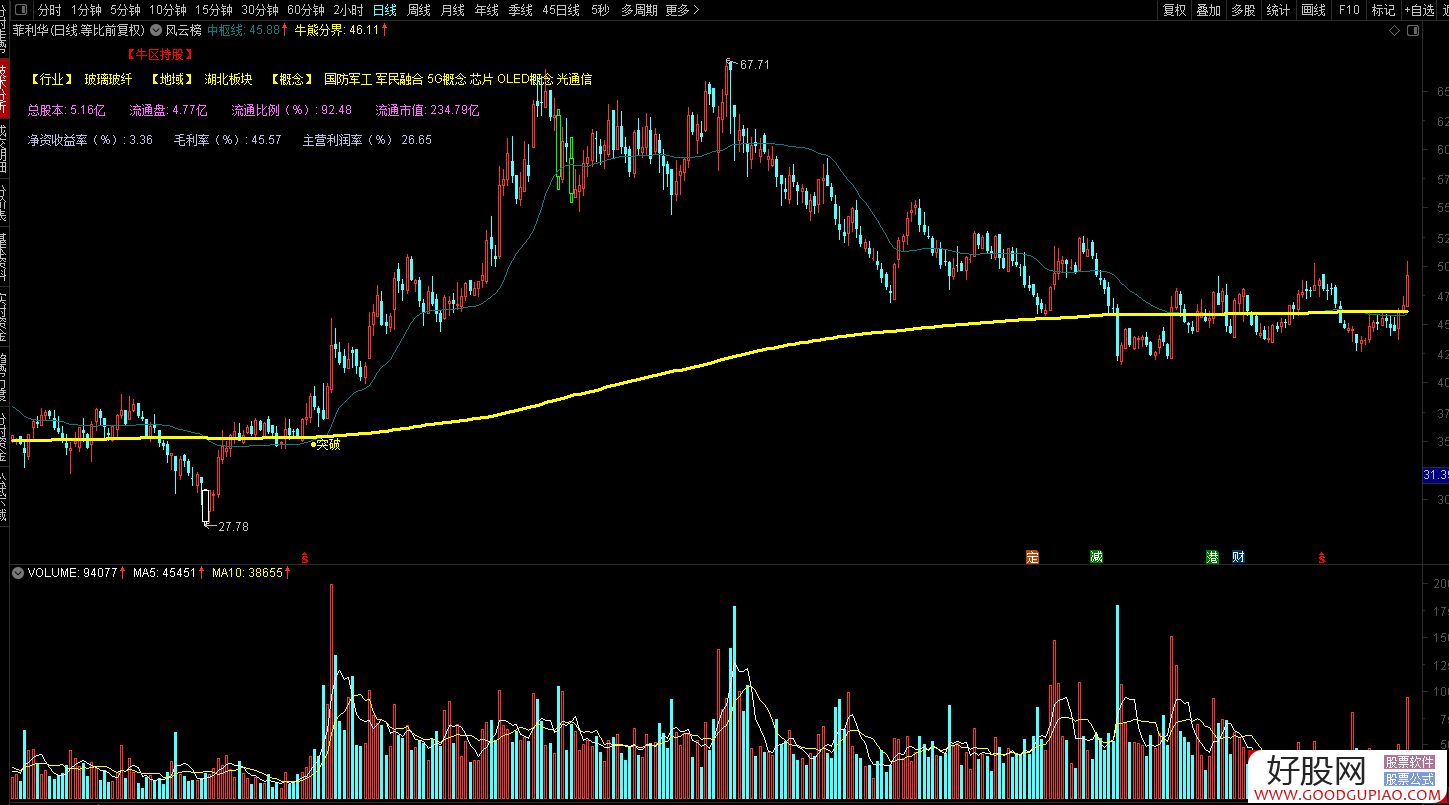Viewport: 1449px width, 805px height.
Task: Switch to the 1分钟 timeframe
Action: pos(87,10)
